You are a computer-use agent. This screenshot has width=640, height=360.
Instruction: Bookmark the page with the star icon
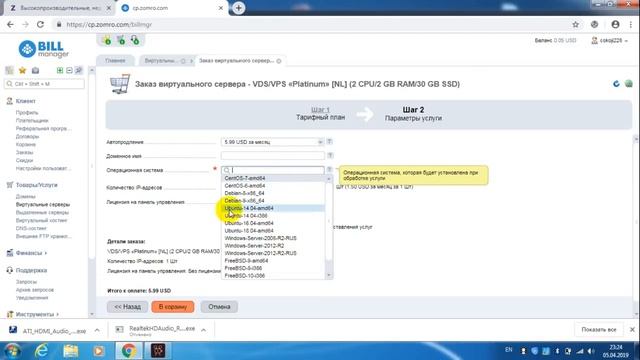point(576,24)
